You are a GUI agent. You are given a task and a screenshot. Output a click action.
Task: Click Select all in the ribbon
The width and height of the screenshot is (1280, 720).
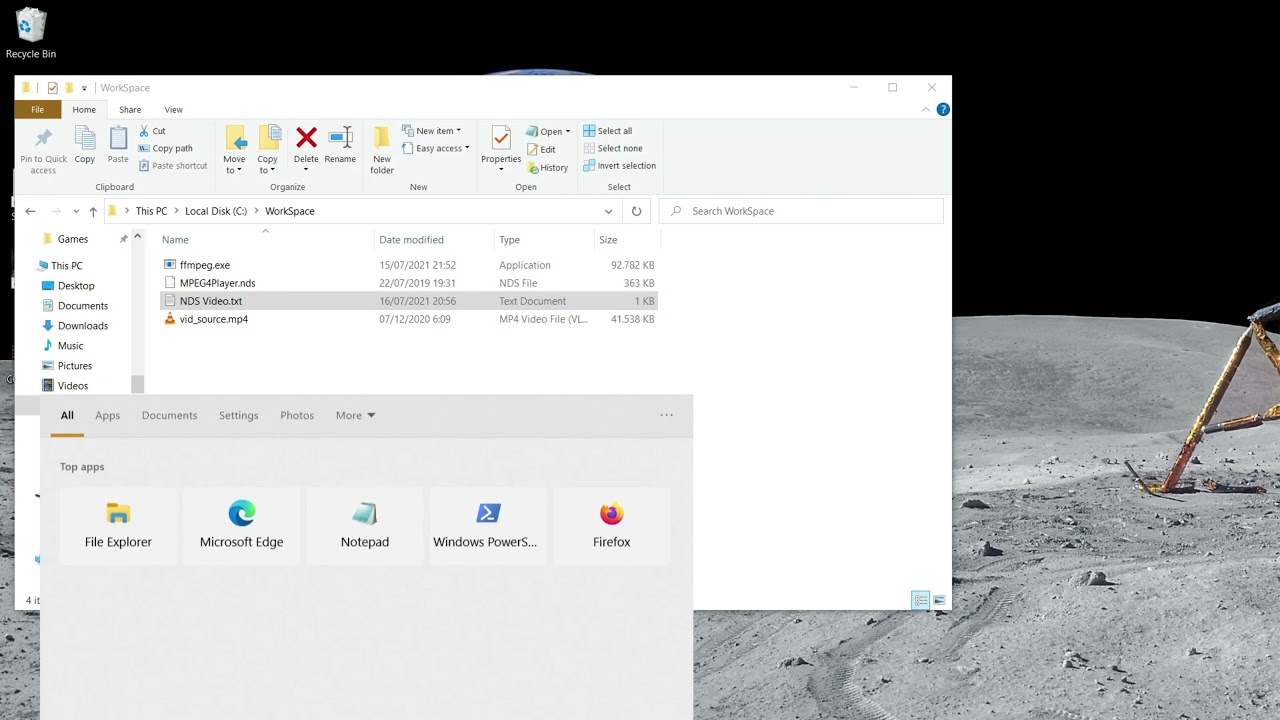click(607, 131)
